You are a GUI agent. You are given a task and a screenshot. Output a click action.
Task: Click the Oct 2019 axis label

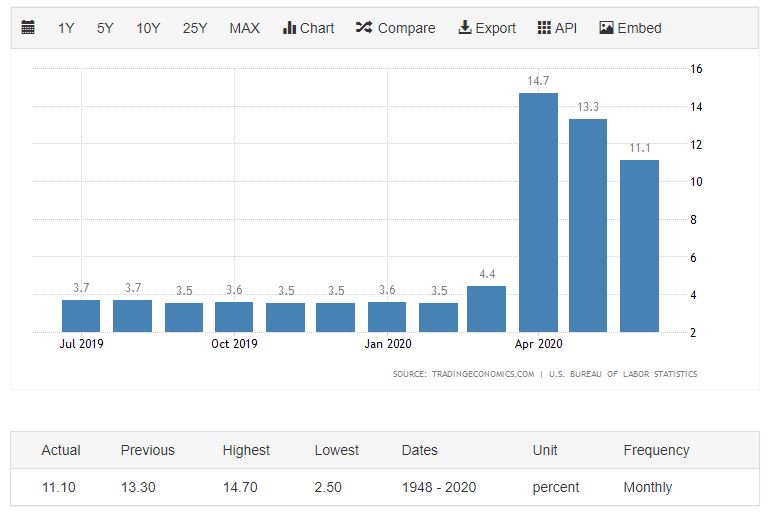[x=234, y=344]
